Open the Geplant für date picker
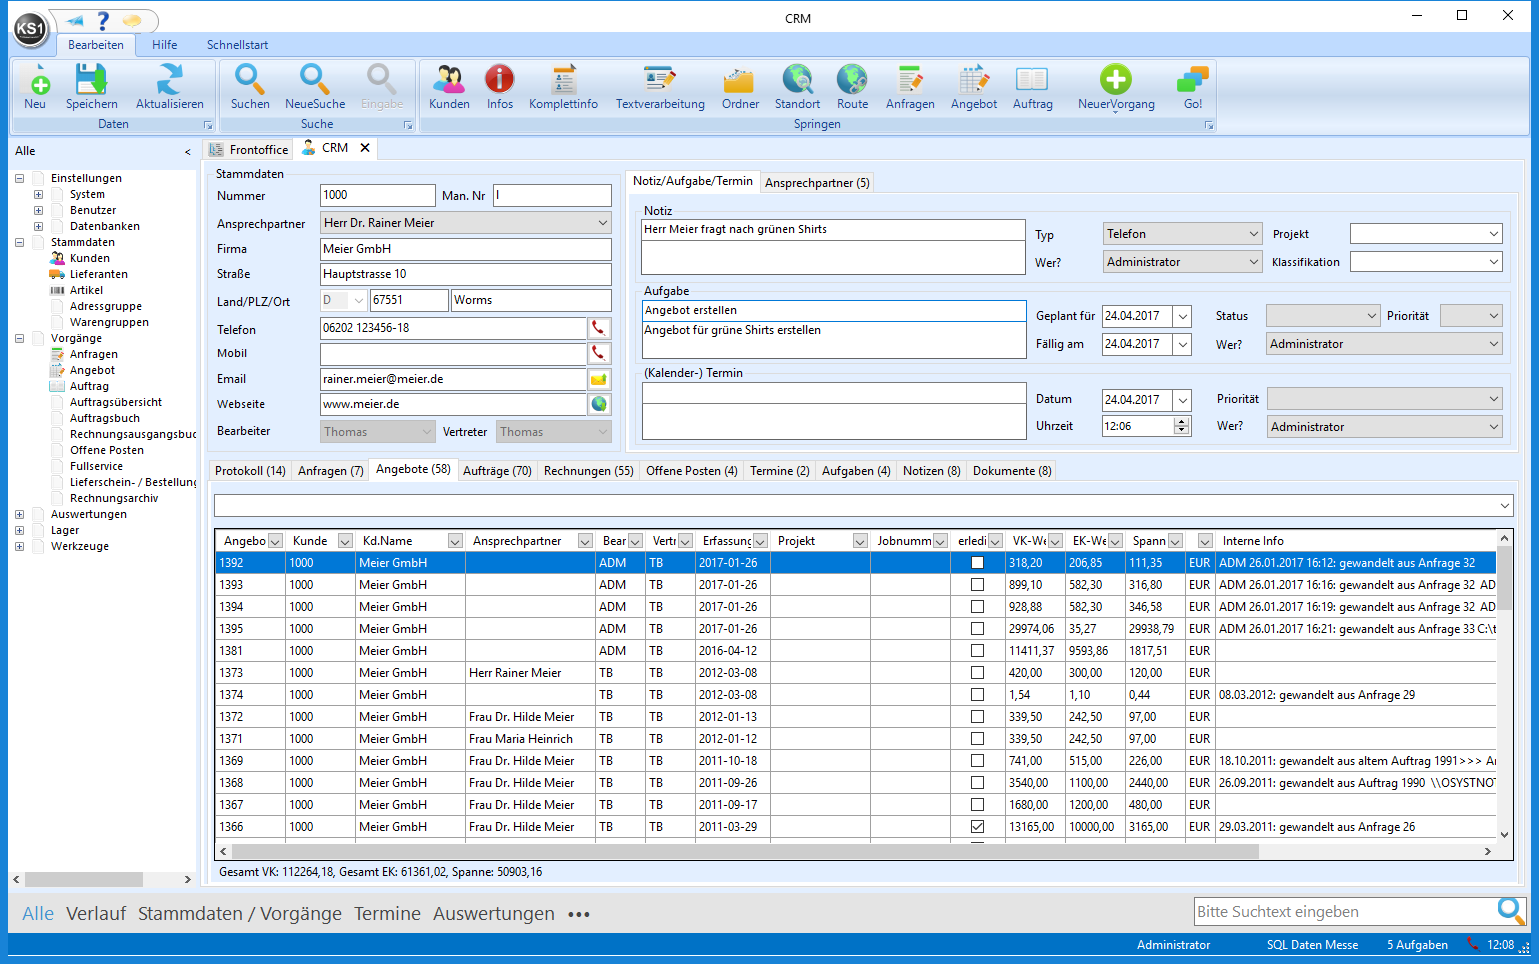The width and height of the screenshot is (1539, 964). pos(1181,315)
